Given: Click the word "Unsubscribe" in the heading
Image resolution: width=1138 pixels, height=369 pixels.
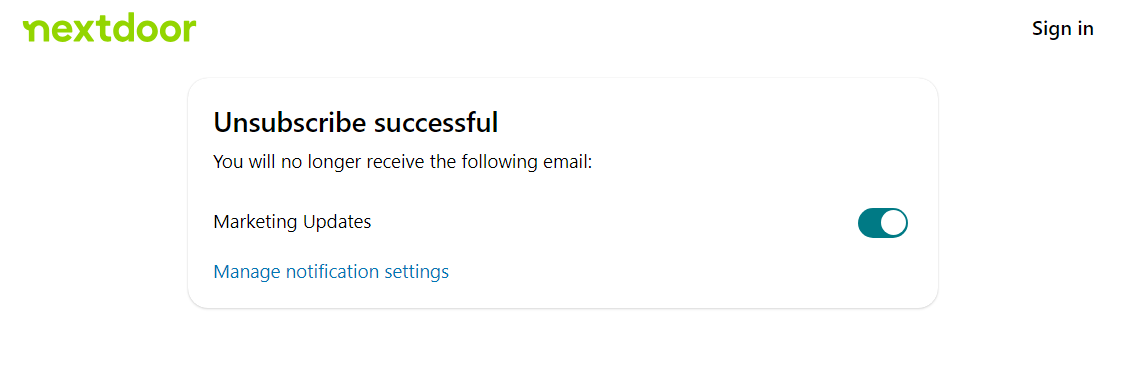Looking at the screenshot, I should click(290, 122).
